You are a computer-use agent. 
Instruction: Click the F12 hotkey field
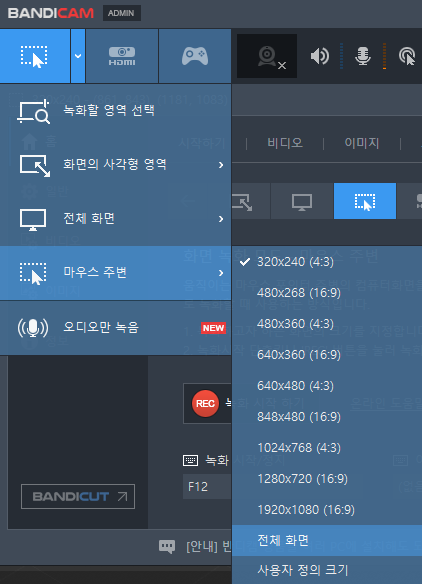pos(207,487)
